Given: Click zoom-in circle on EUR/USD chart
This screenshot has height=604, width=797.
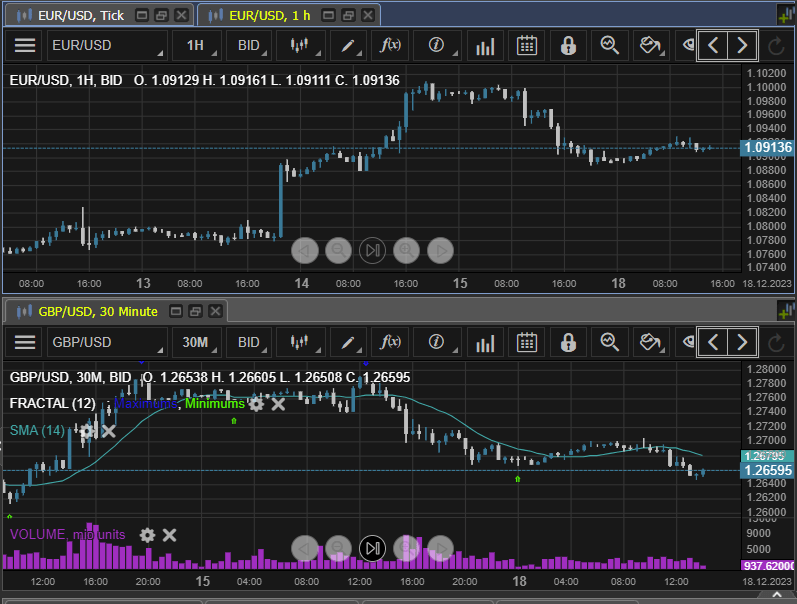Looking at the screenshot, I should 406,251.
